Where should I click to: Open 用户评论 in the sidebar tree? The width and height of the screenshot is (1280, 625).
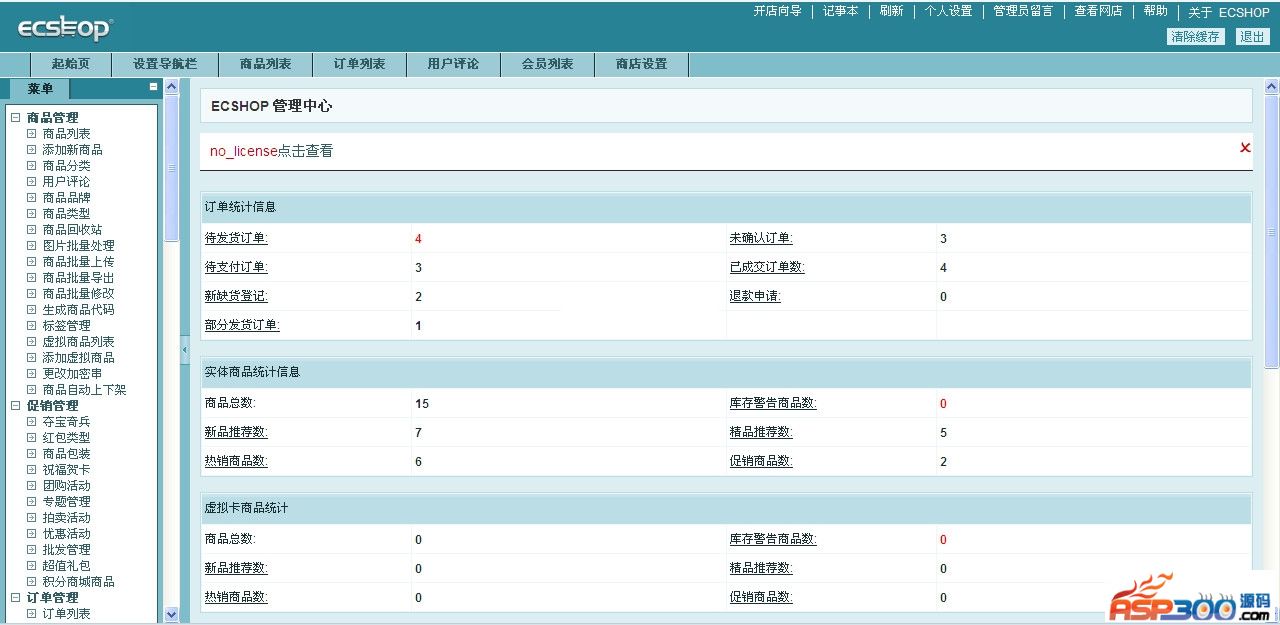[66, 182]
